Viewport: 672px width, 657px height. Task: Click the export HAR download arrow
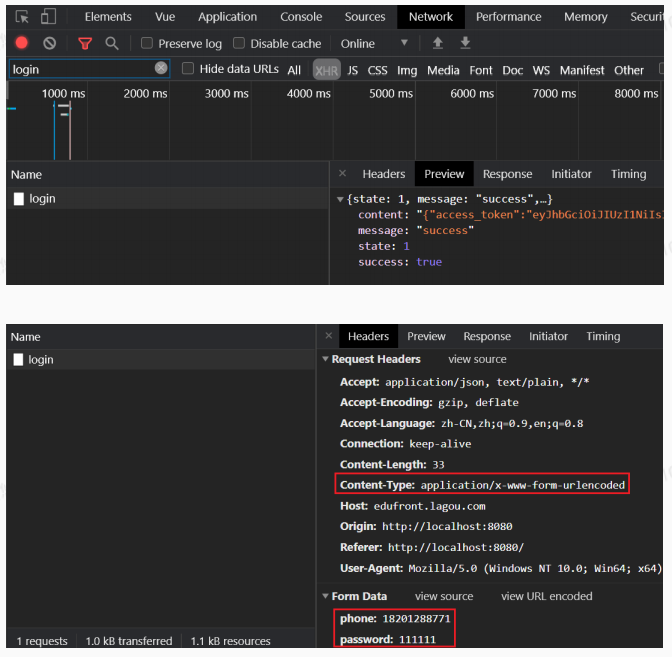(x=465, y=44)
